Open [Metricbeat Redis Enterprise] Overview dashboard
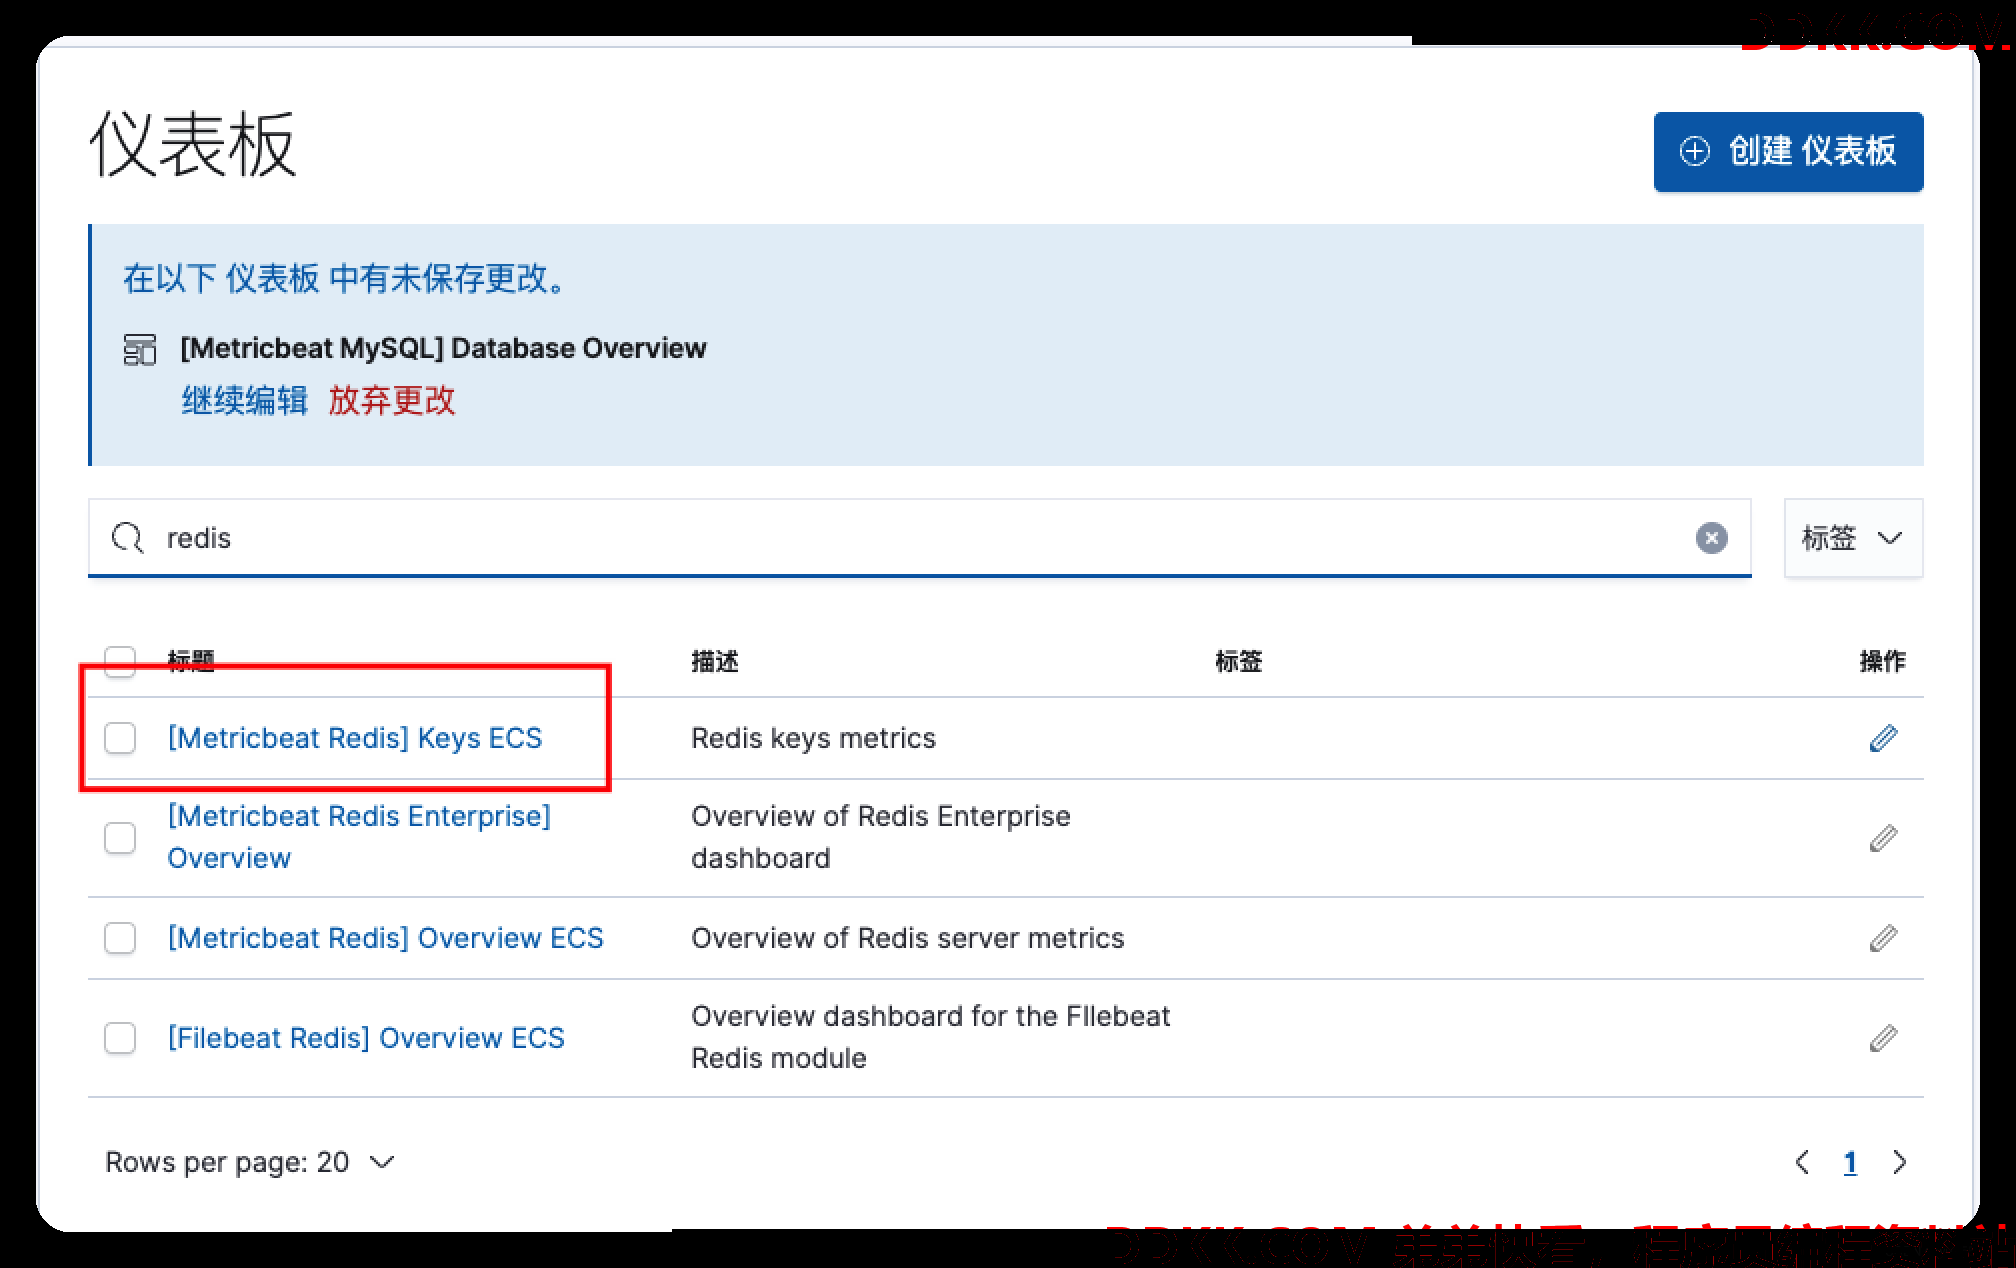 pos(359,837)
